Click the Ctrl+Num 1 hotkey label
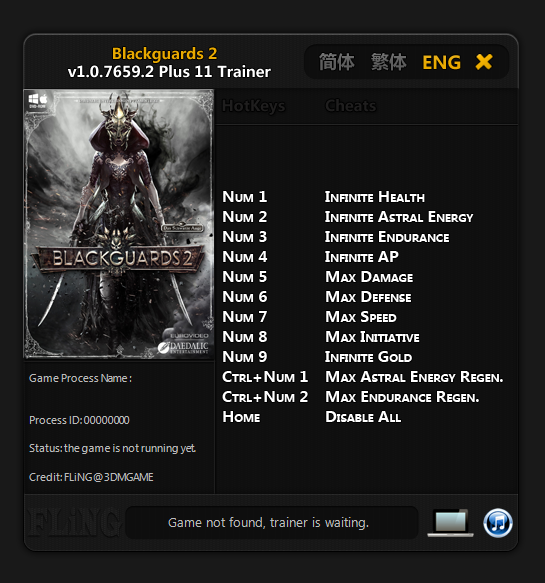Viewport: 545px width, 583px height. tap(265, 377)
